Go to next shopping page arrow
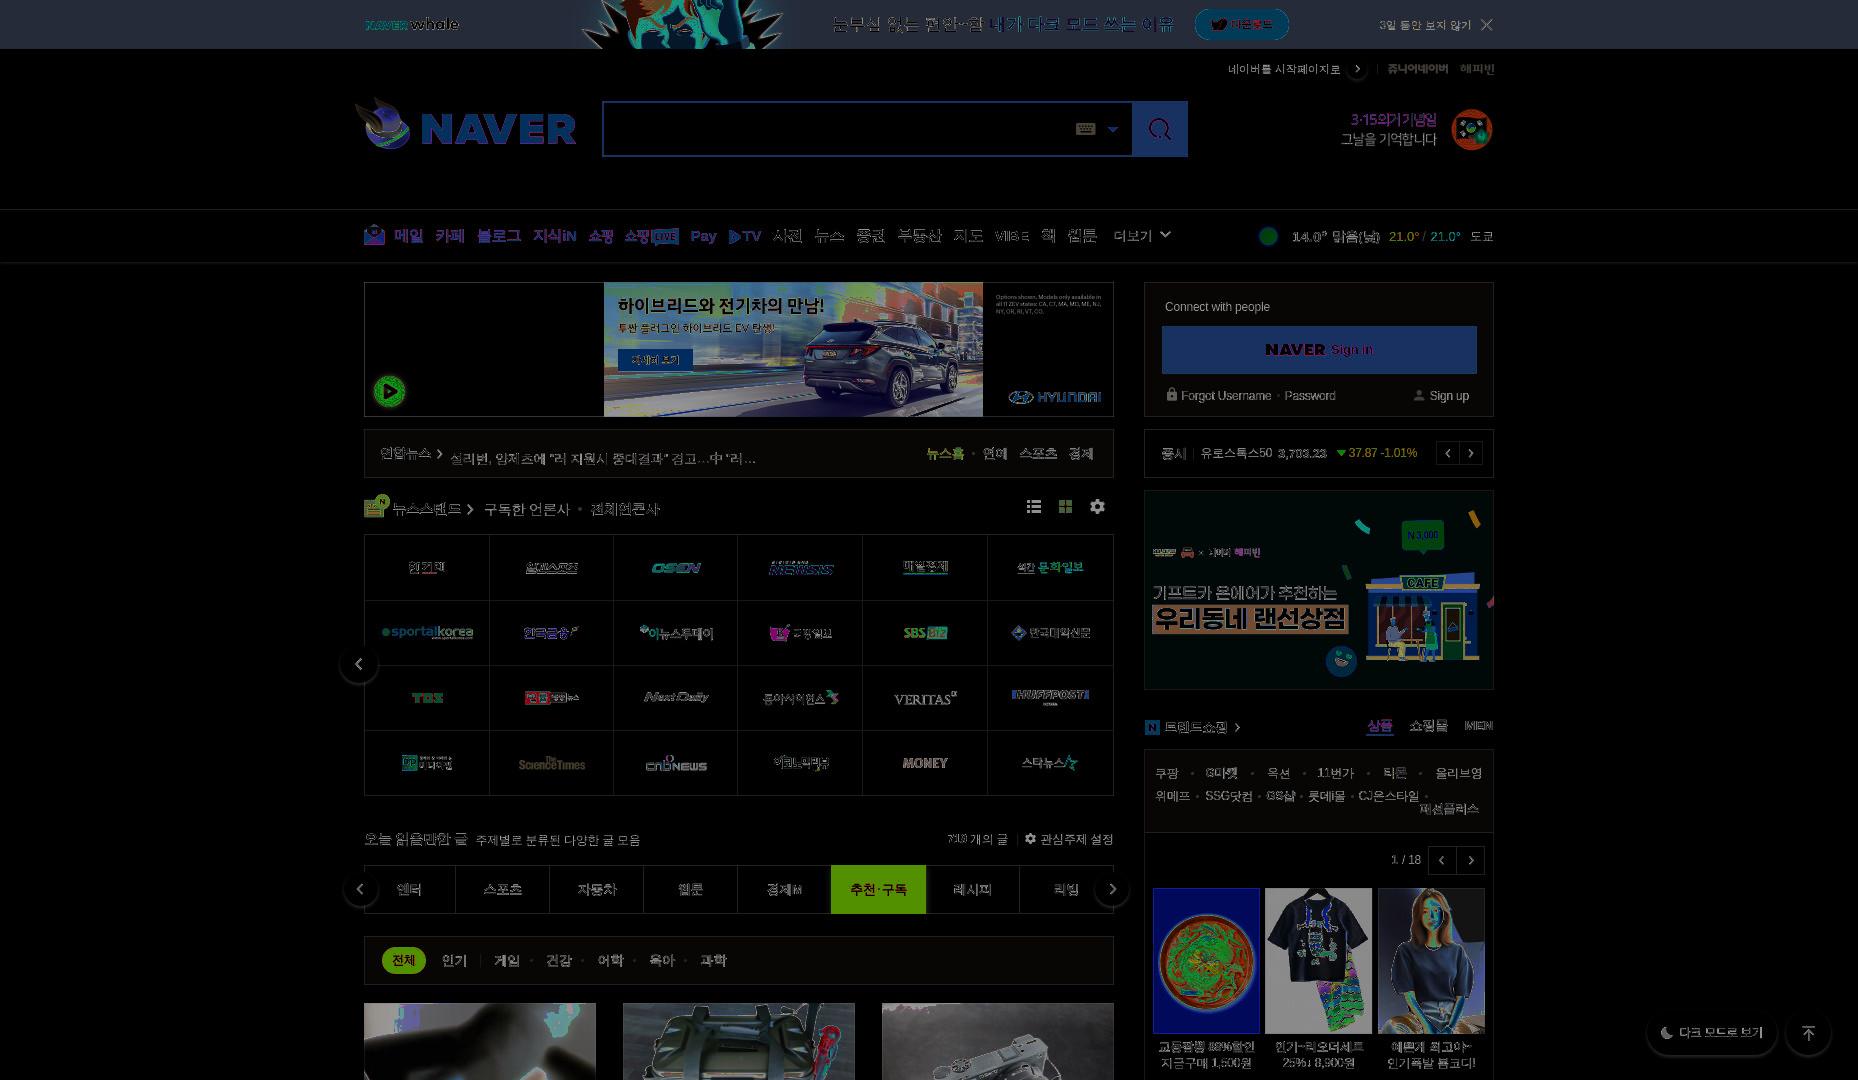Screen dimensions: 1858x1080 point(1471,860)
